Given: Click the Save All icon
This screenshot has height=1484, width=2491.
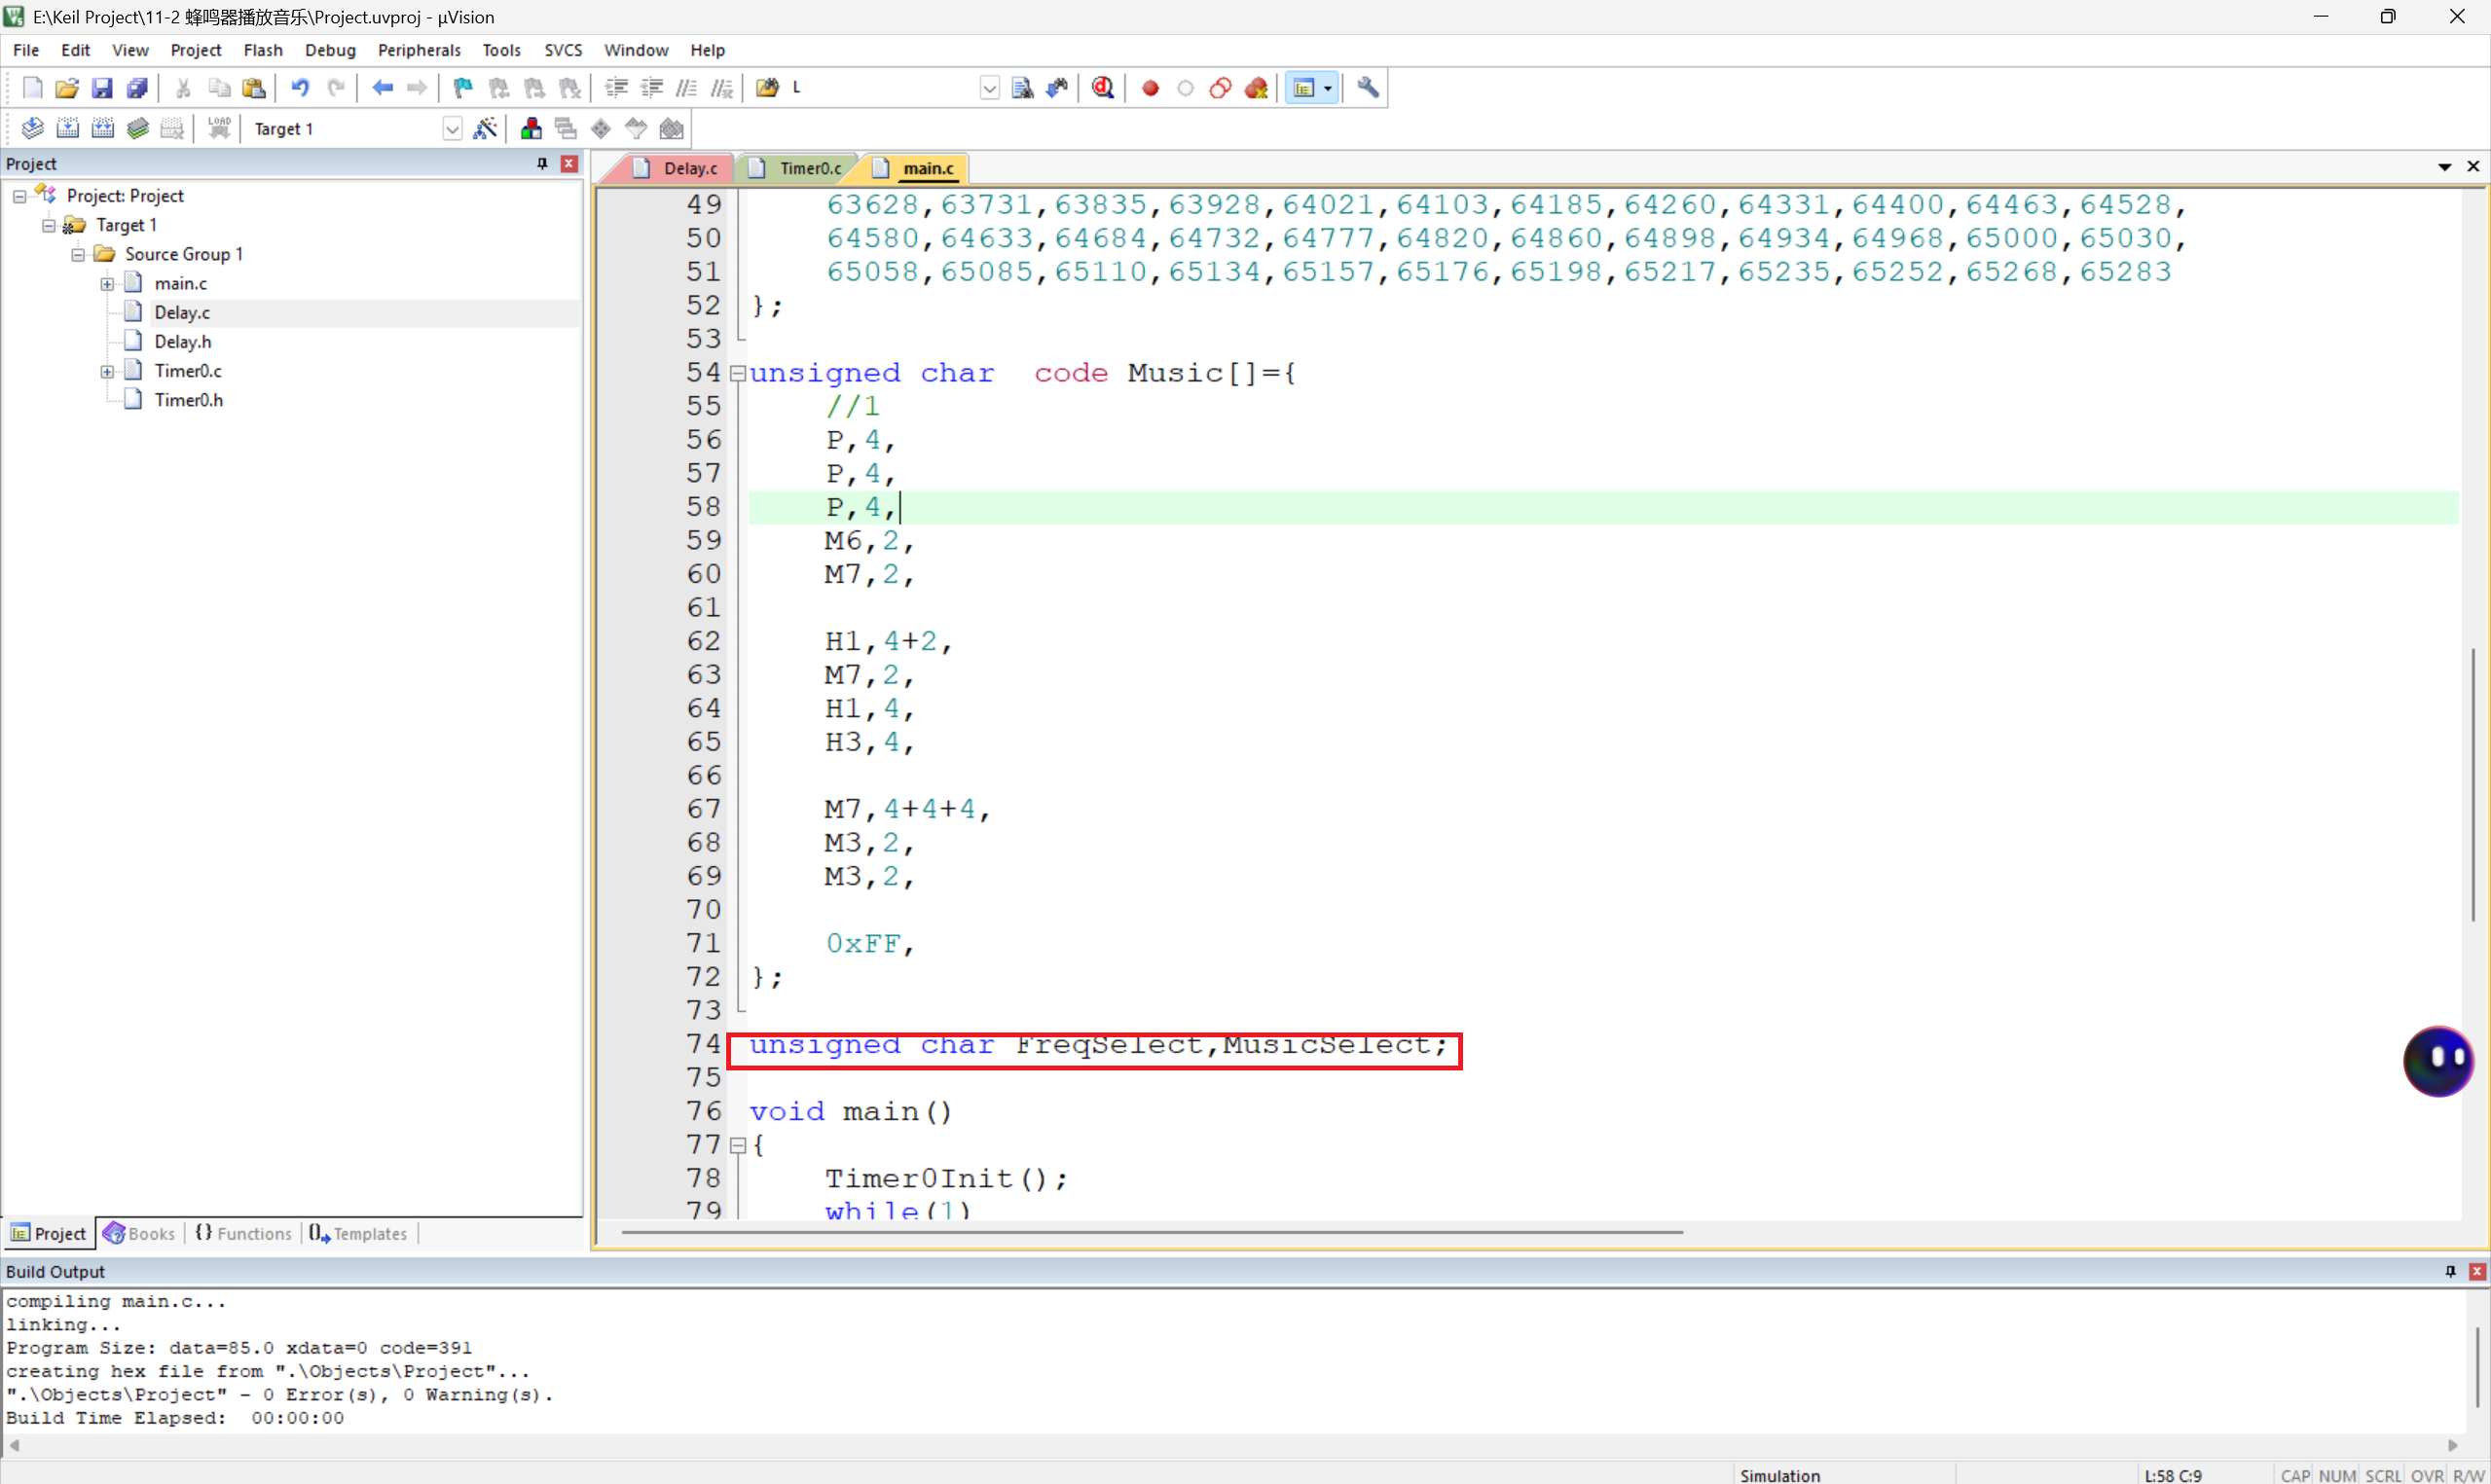Looking at the screenshot, I should tap(138, 88).
